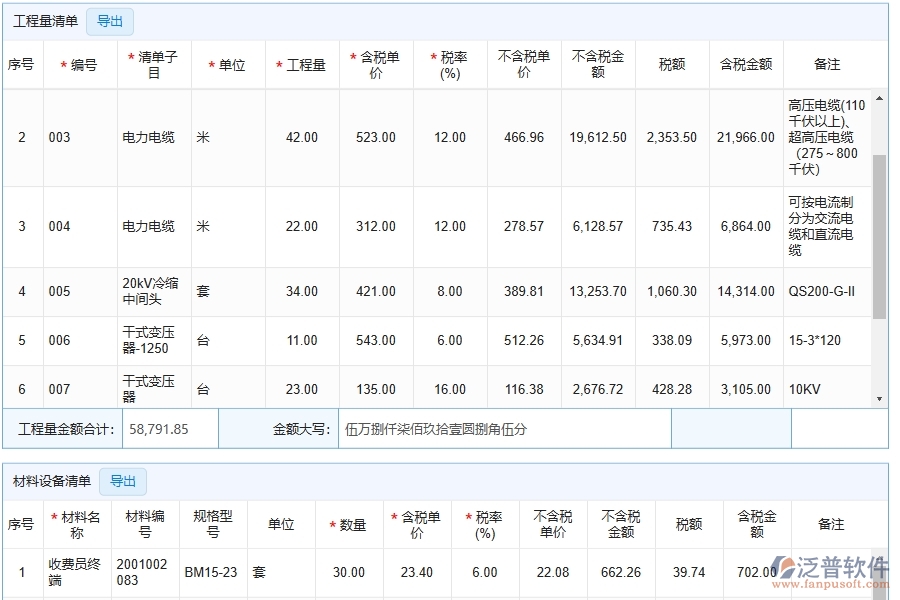The height and width of the screenshot is (600, 900).
Task: Click the 工程量 column header
Action: coord(302,65)
